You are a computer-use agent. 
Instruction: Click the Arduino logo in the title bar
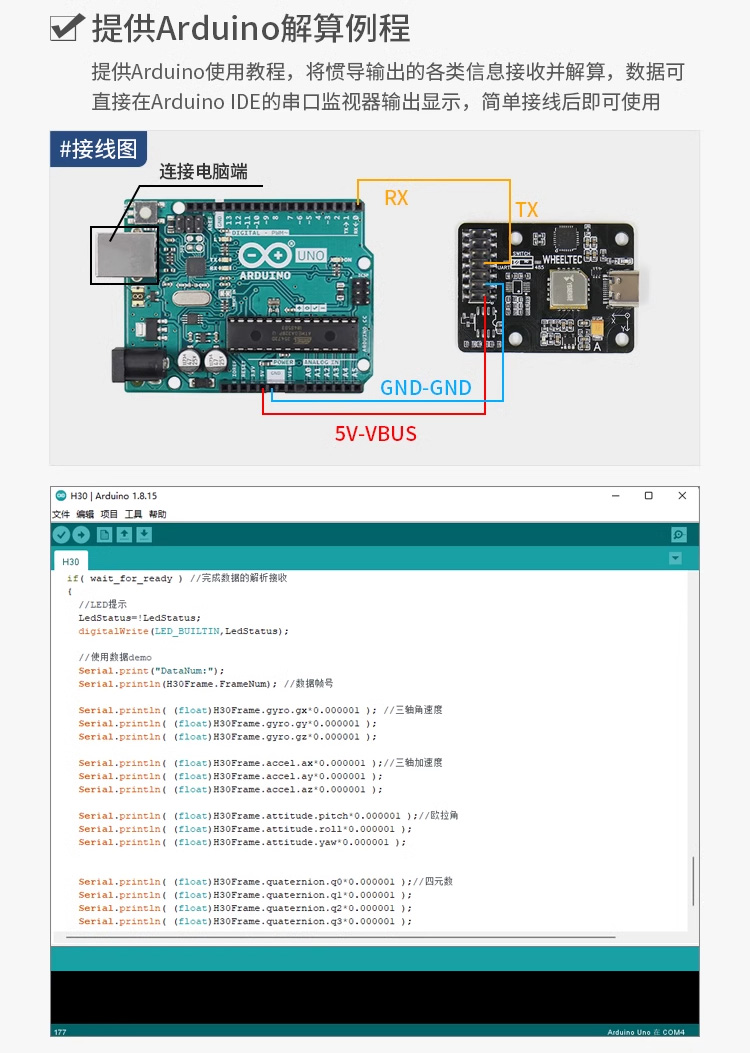click(x=60, y=496)
